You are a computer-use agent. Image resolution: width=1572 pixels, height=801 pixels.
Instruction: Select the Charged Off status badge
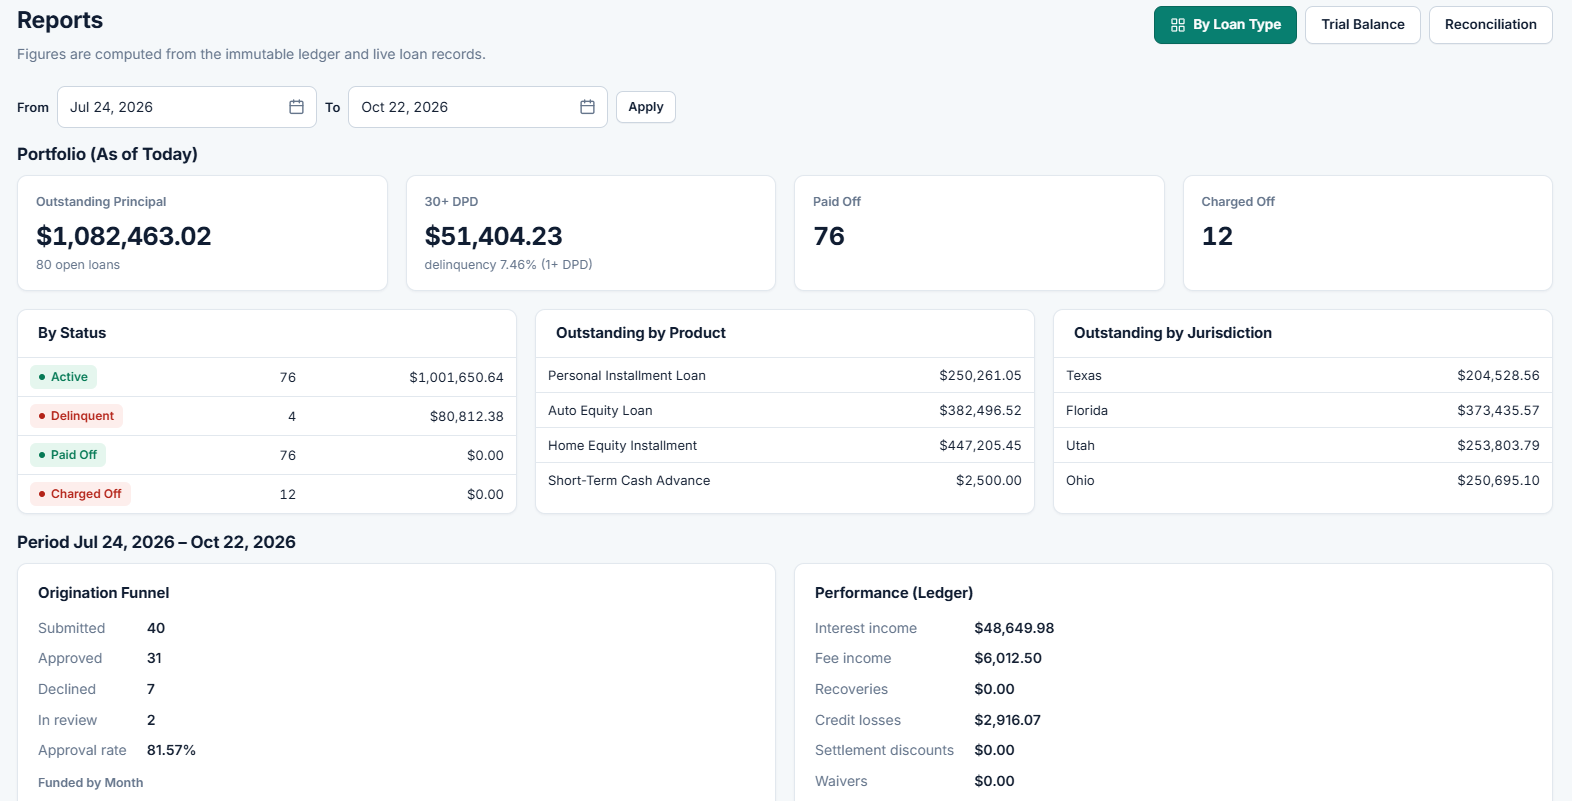80,494
